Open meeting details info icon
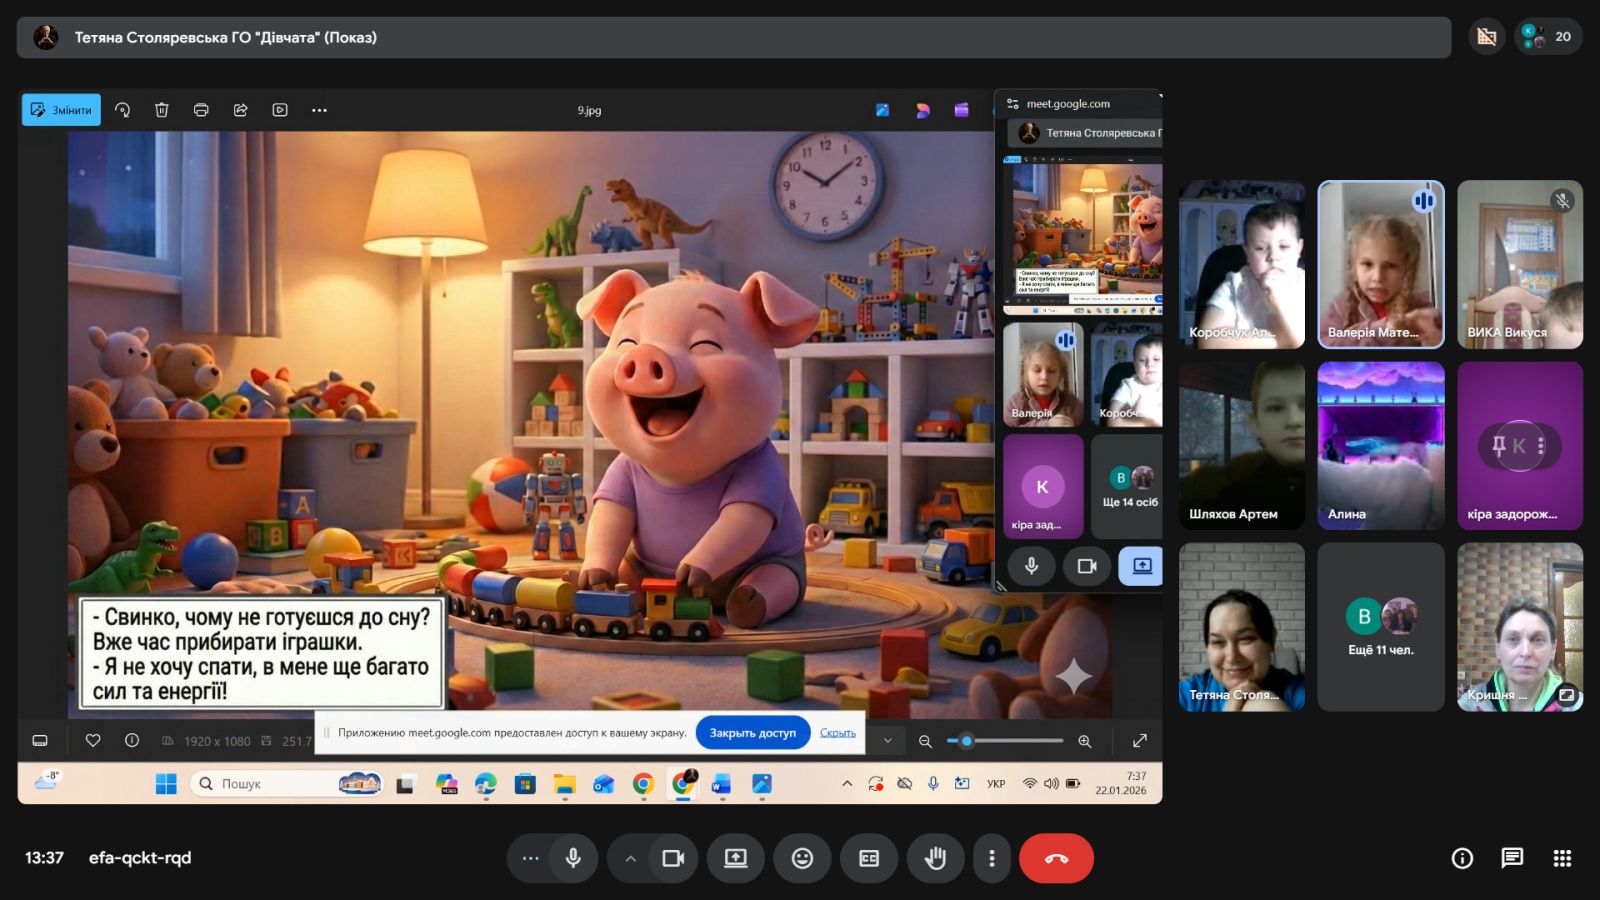 pos(1462,858)
